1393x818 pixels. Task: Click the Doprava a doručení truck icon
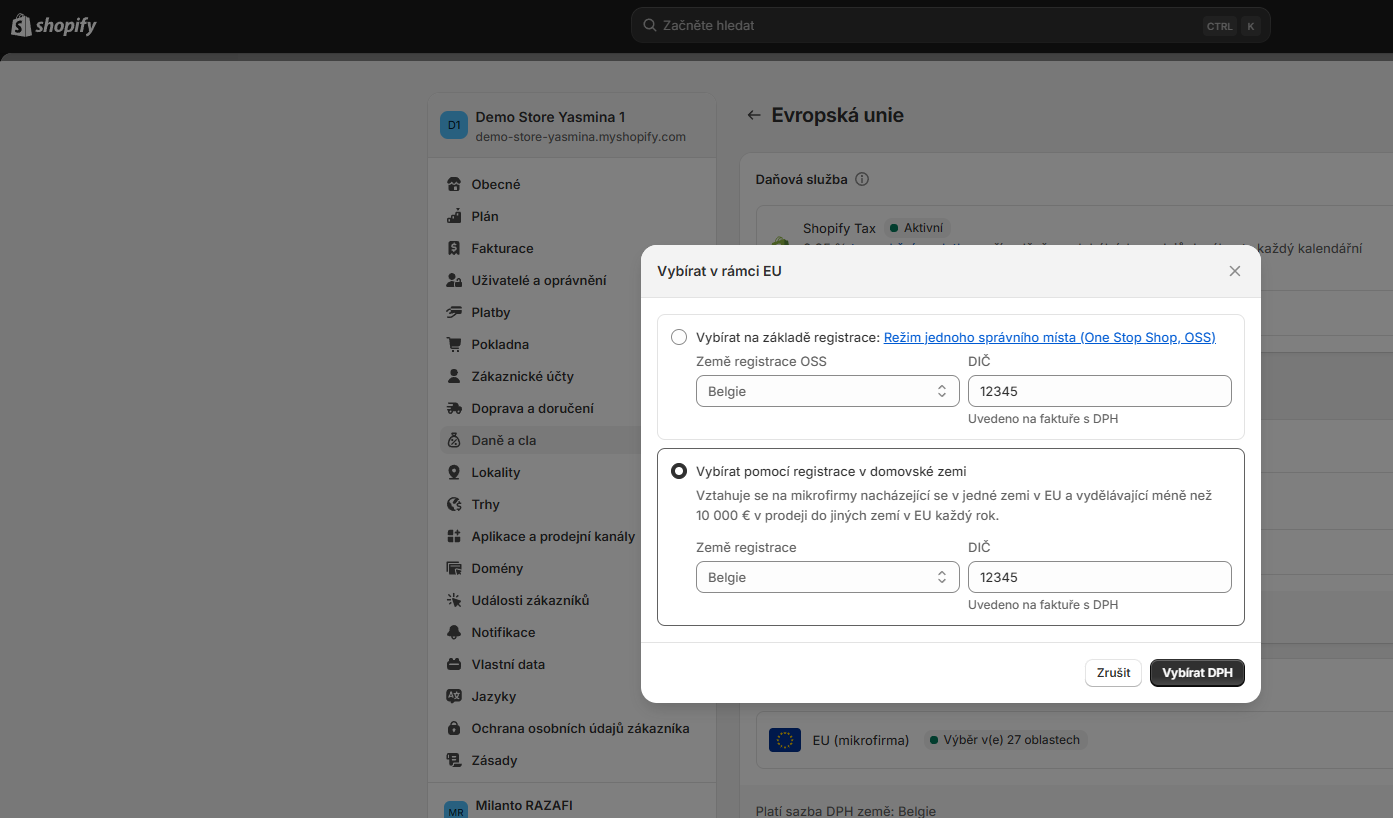(453, 408)
